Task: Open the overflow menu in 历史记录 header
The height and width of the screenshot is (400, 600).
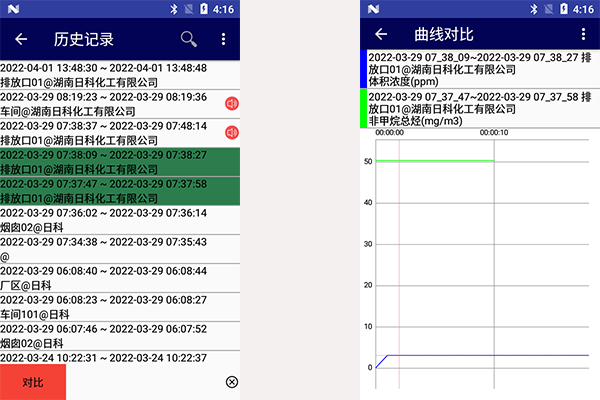Action: [x=223, y=40]
